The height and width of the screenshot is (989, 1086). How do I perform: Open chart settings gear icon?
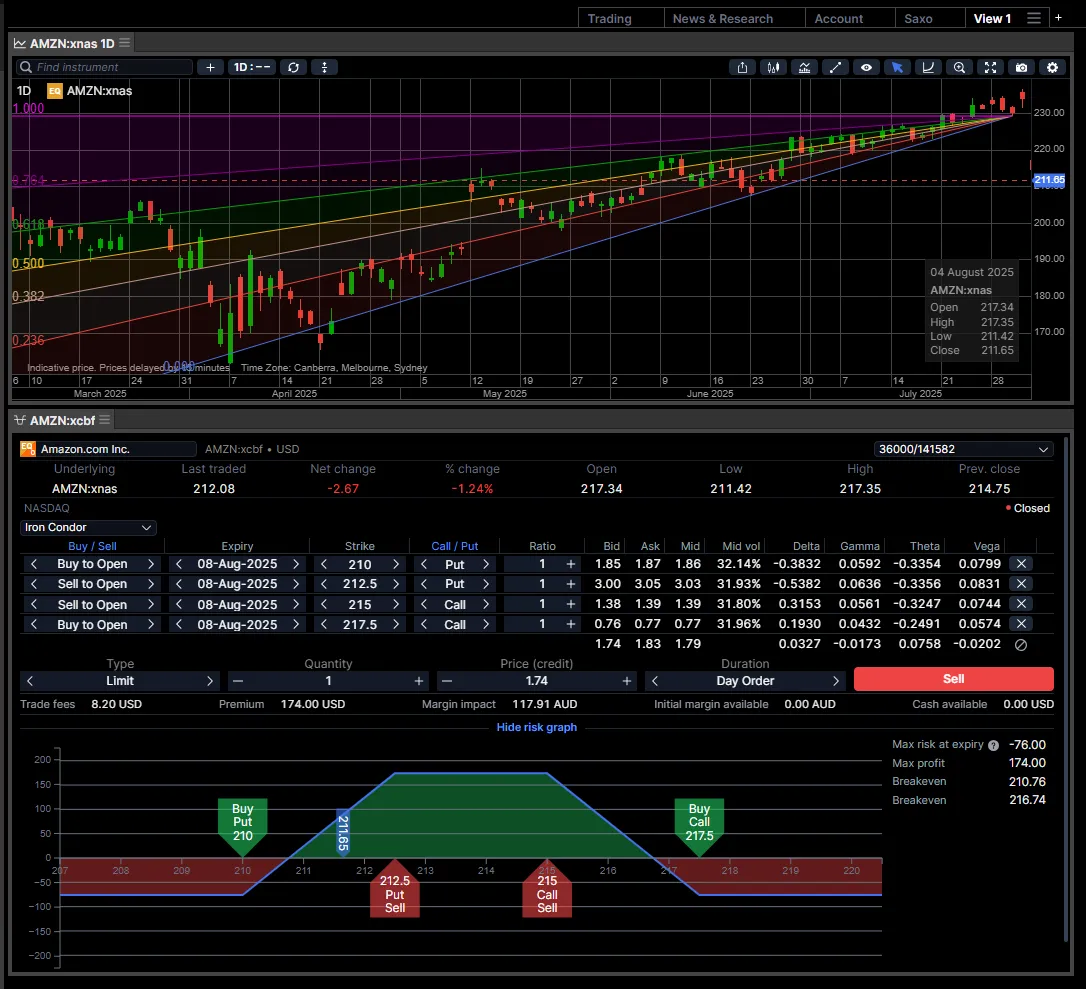1052,67
